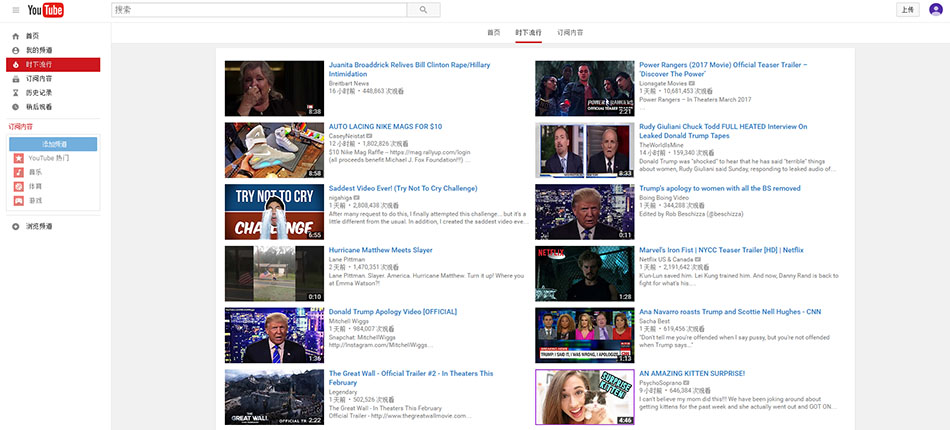Open Try Not To Cry thumbnail

tap(274, 212)
